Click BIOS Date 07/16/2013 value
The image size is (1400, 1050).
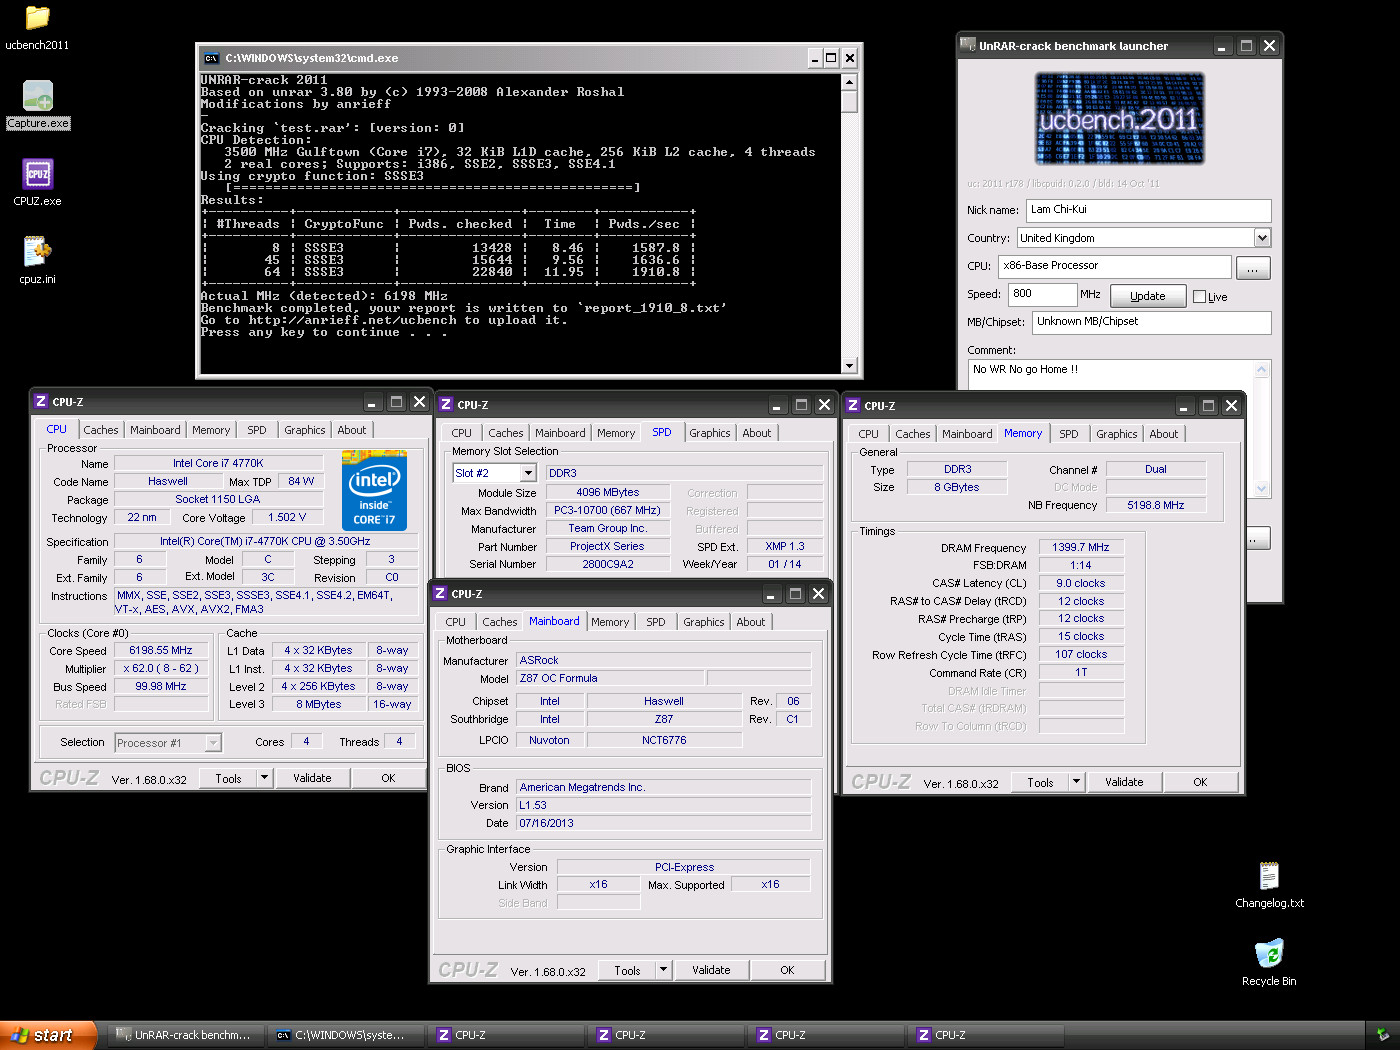click(664, 823)
